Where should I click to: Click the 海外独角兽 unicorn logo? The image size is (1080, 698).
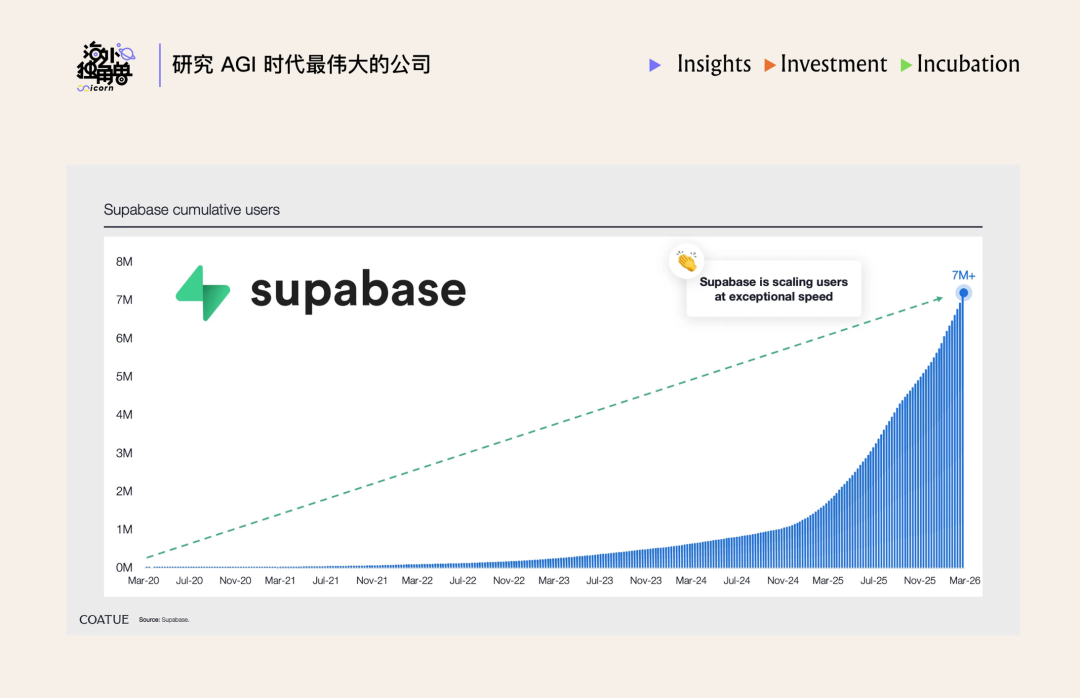(x=105, y=66)
